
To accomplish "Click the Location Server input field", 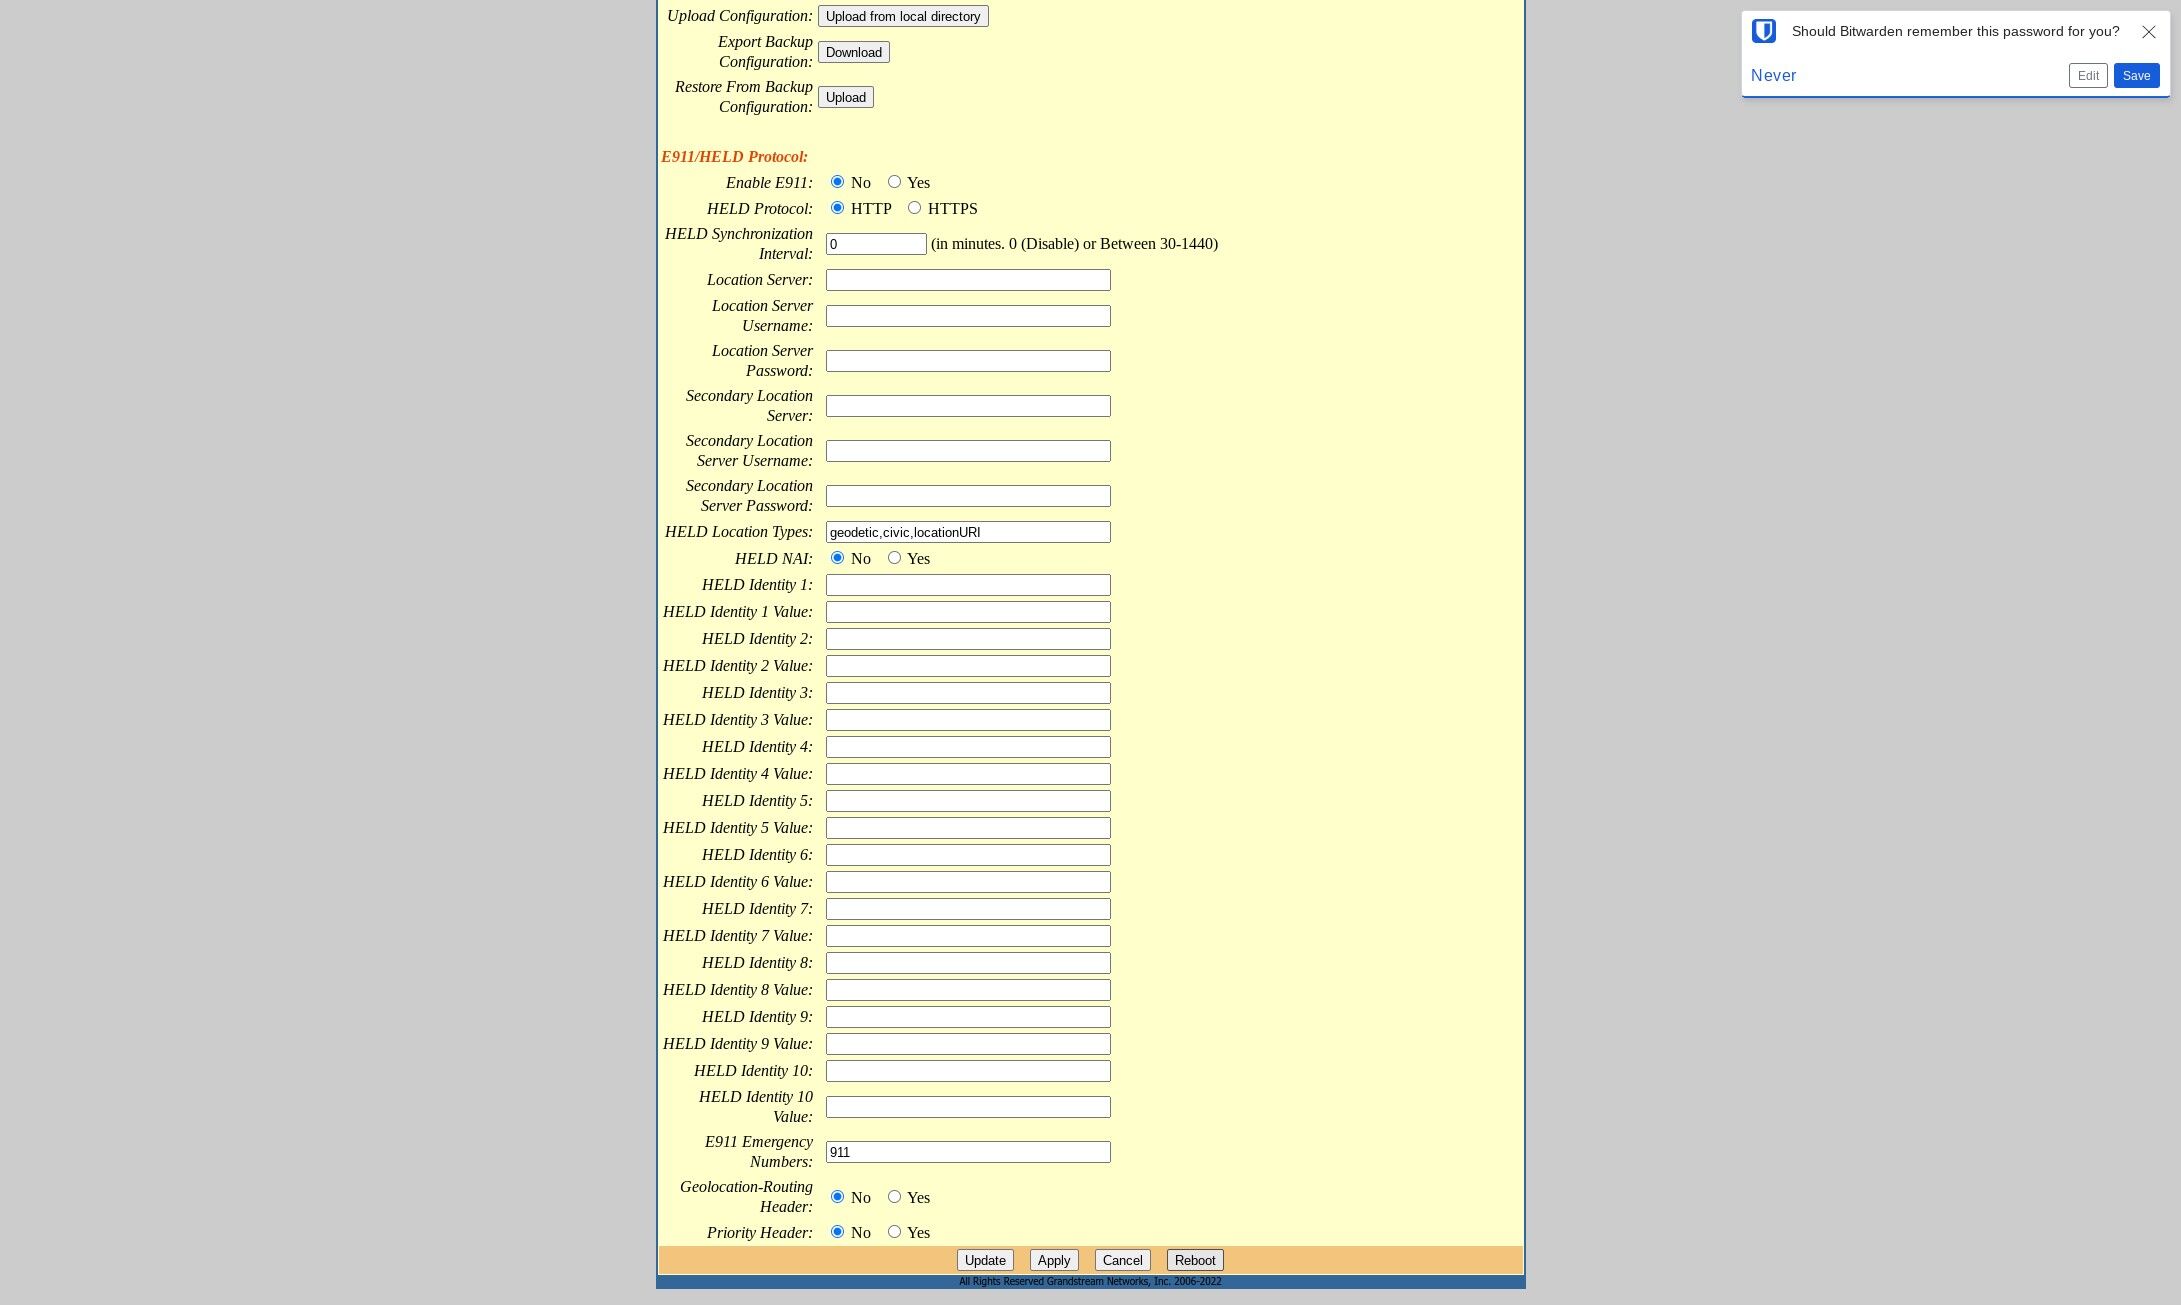I will (x=967, y=280).
